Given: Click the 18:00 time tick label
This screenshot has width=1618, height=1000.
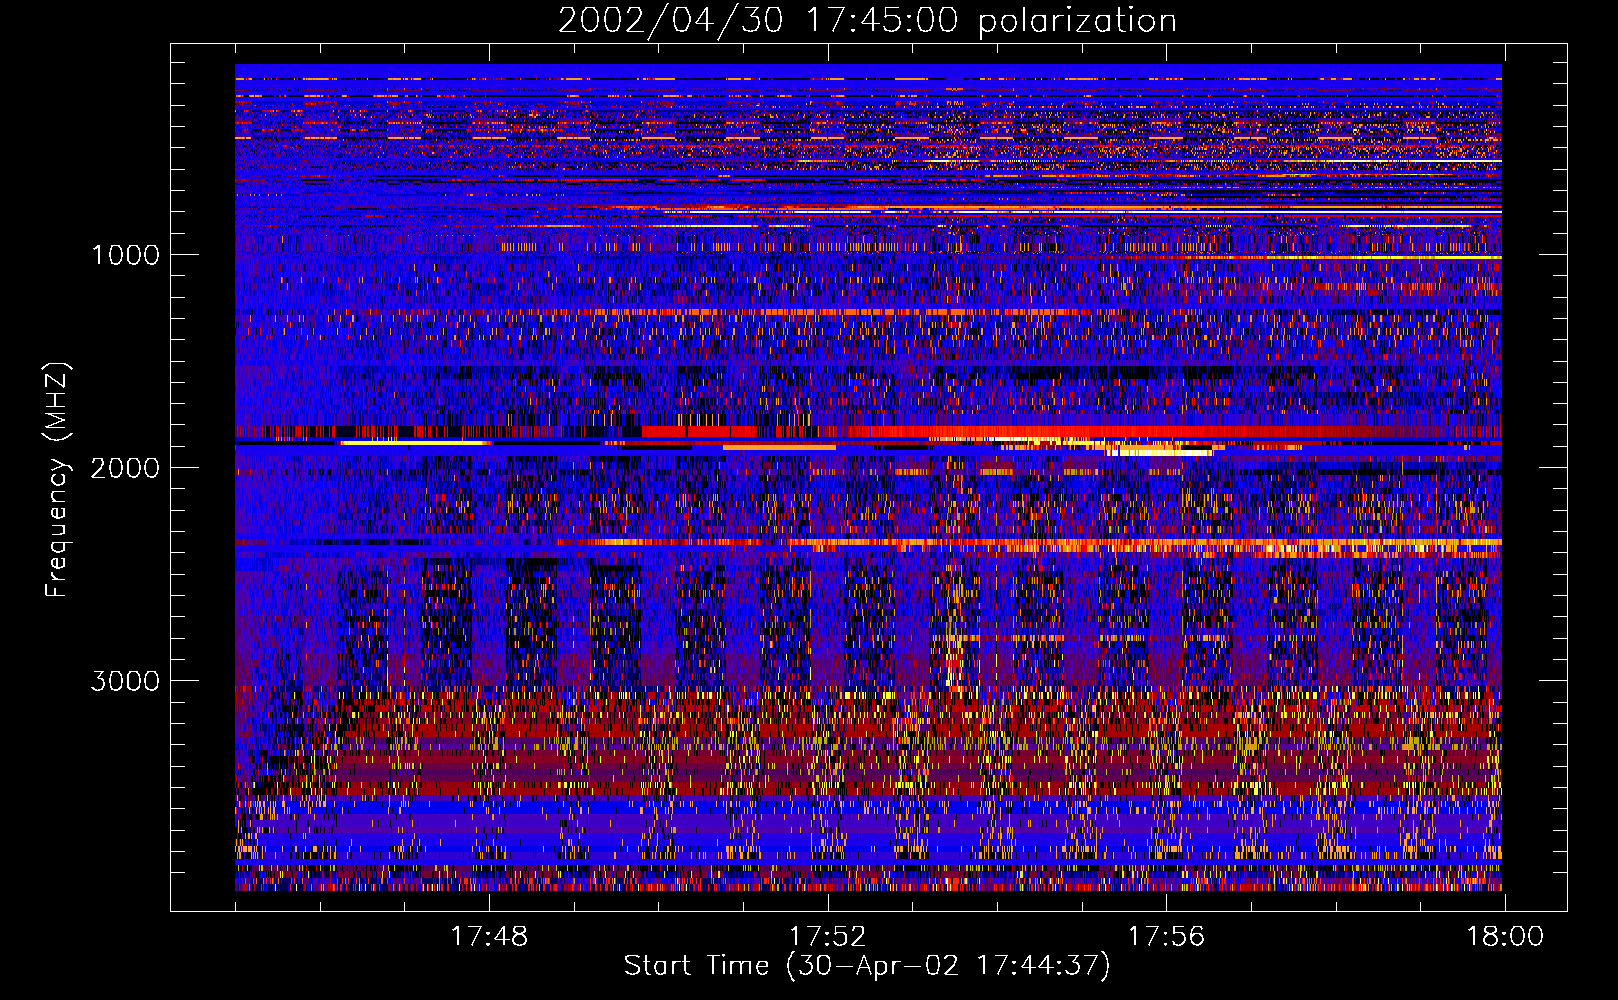Looking at the screenshot, I should [x=1504, y=937].
